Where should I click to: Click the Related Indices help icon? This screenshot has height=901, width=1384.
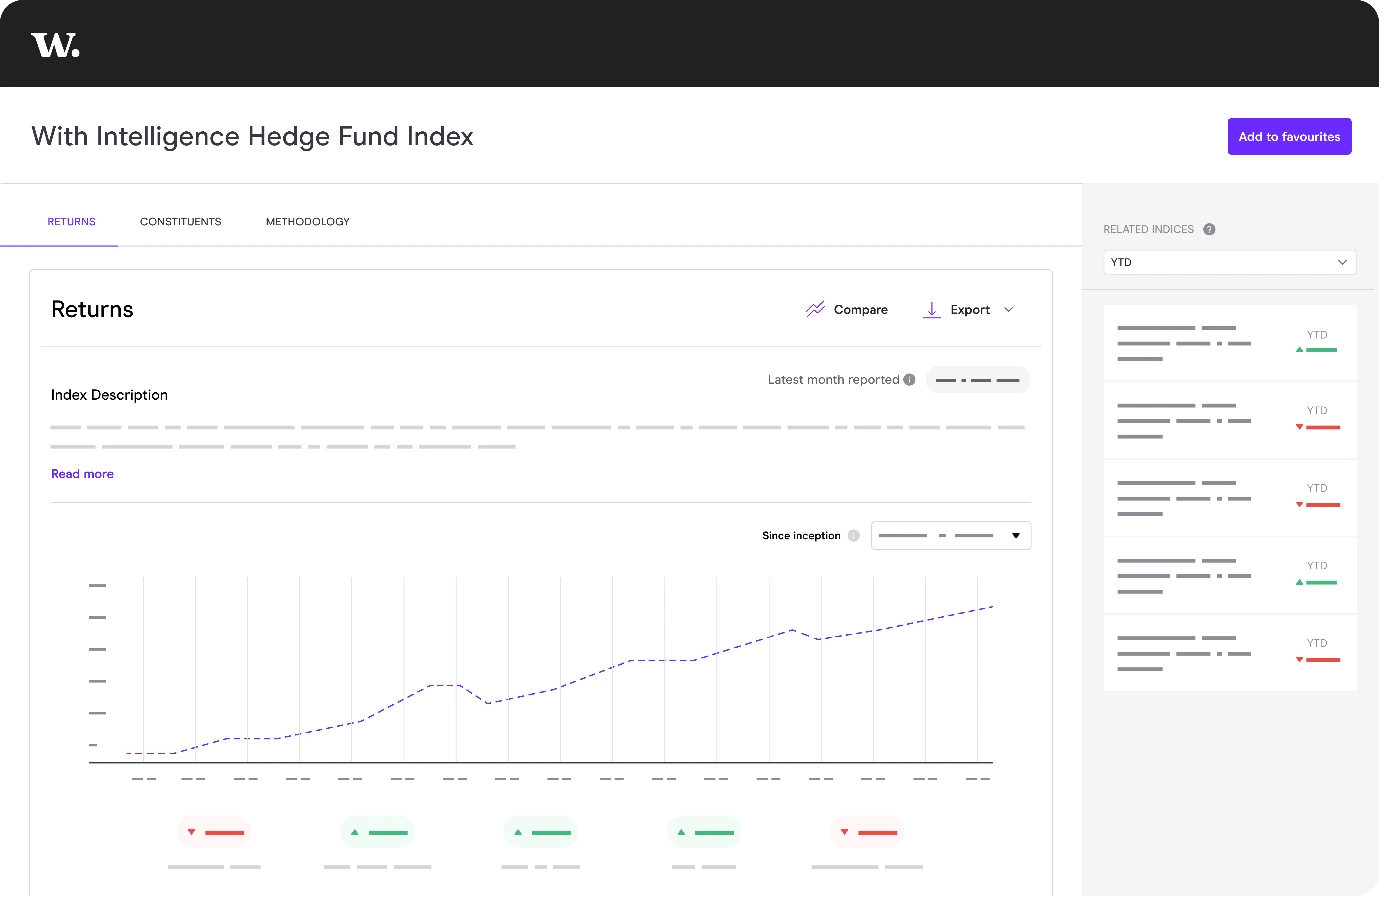coord(1209,229)
